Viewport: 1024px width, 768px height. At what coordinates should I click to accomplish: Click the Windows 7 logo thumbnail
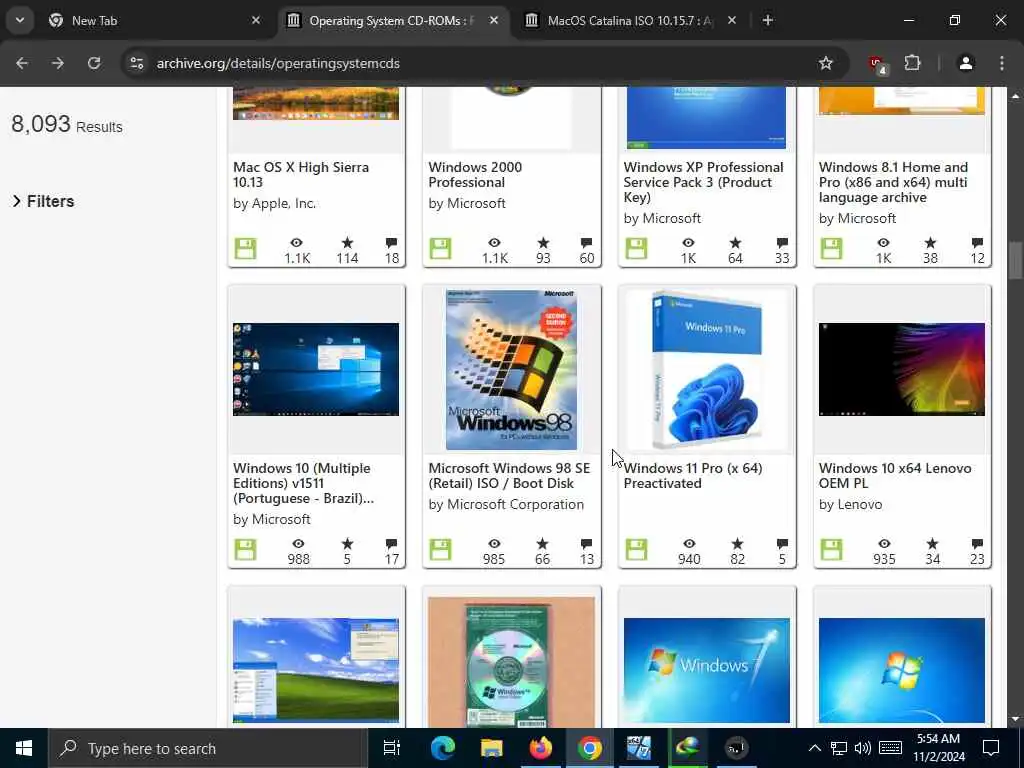(x=707, y=670)
